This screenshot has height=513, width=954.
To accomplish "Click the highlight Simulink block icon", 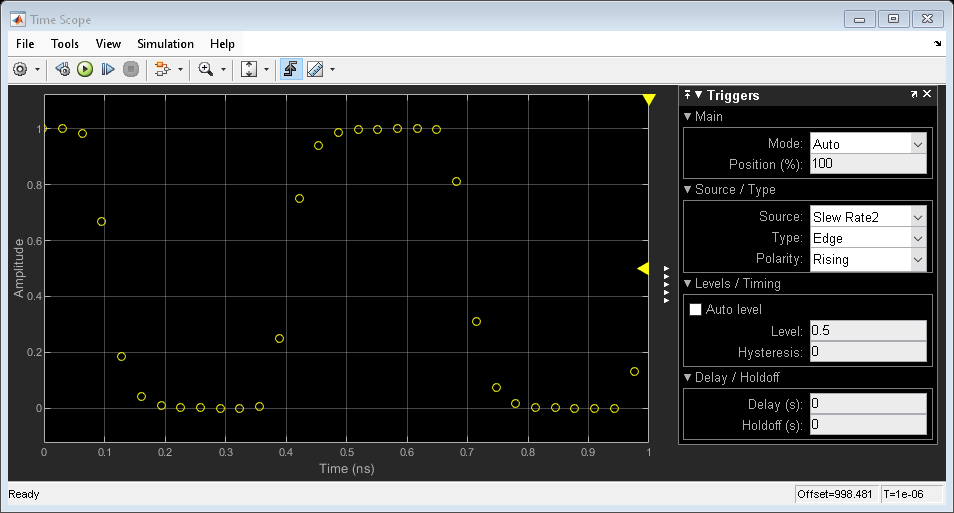I will point(160,69).
